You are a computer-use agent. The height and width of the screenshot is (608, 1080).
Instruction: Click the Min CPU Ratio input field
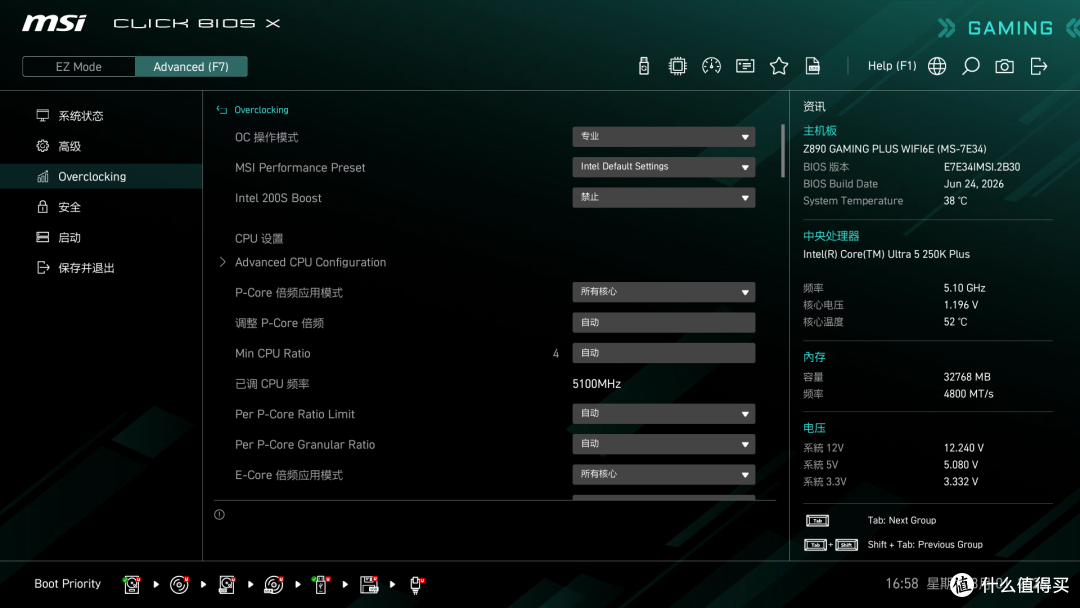tap(663, 353)
